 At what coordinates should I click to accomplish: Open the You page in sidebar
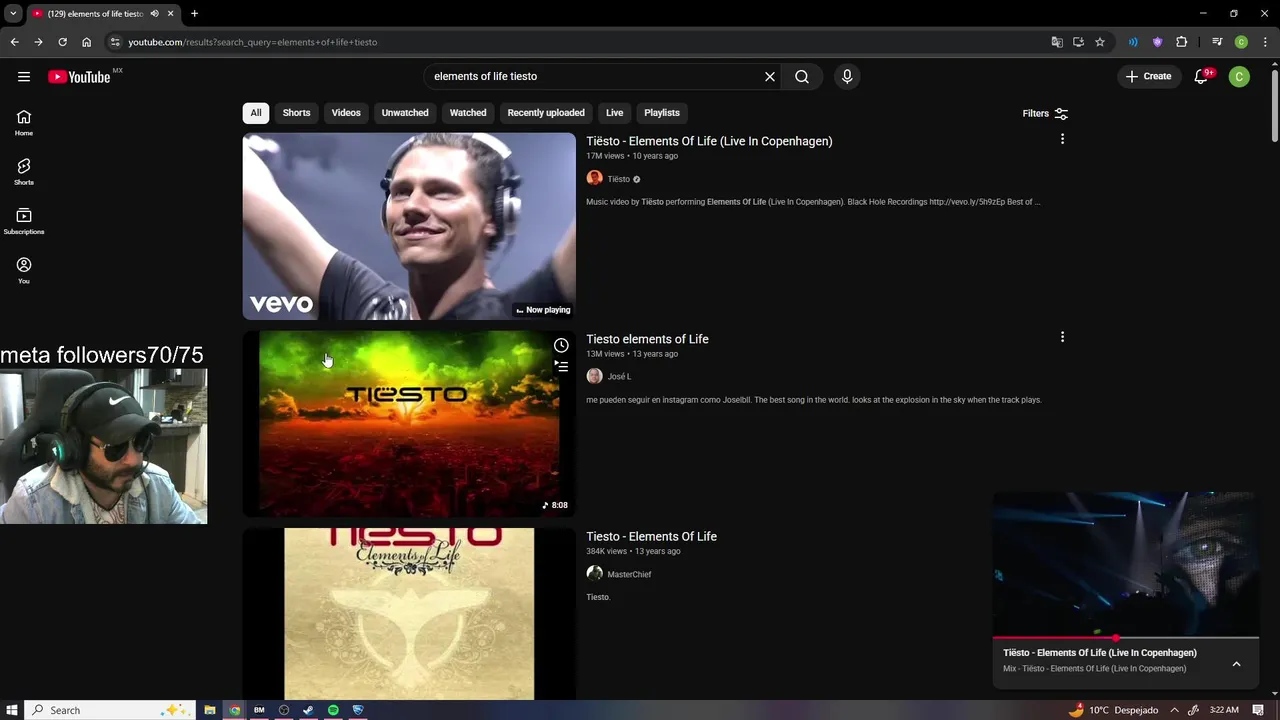24,270
